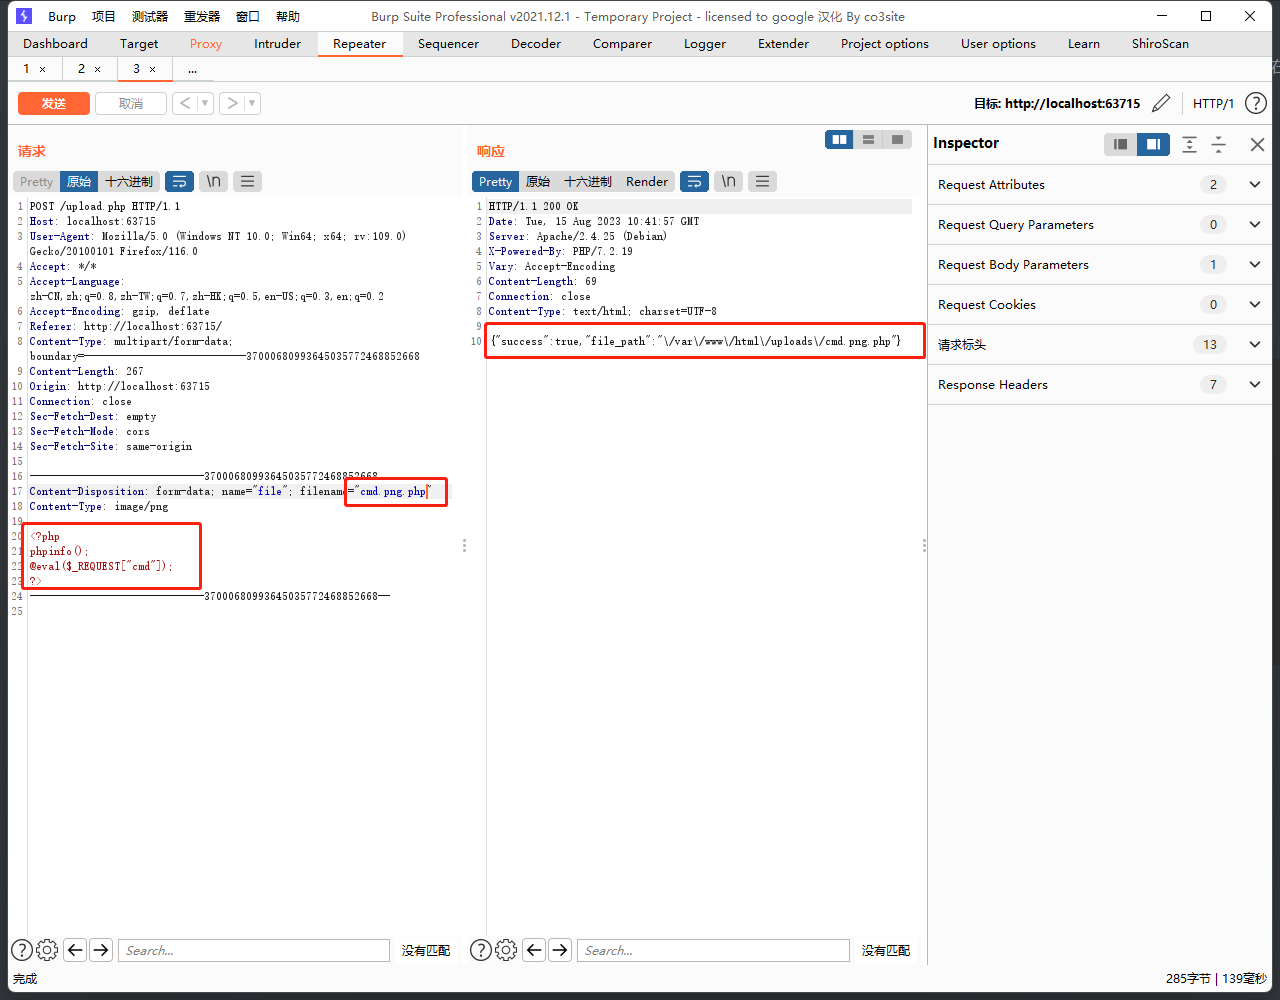Set side-by-side request response layout

pos(839,139)
